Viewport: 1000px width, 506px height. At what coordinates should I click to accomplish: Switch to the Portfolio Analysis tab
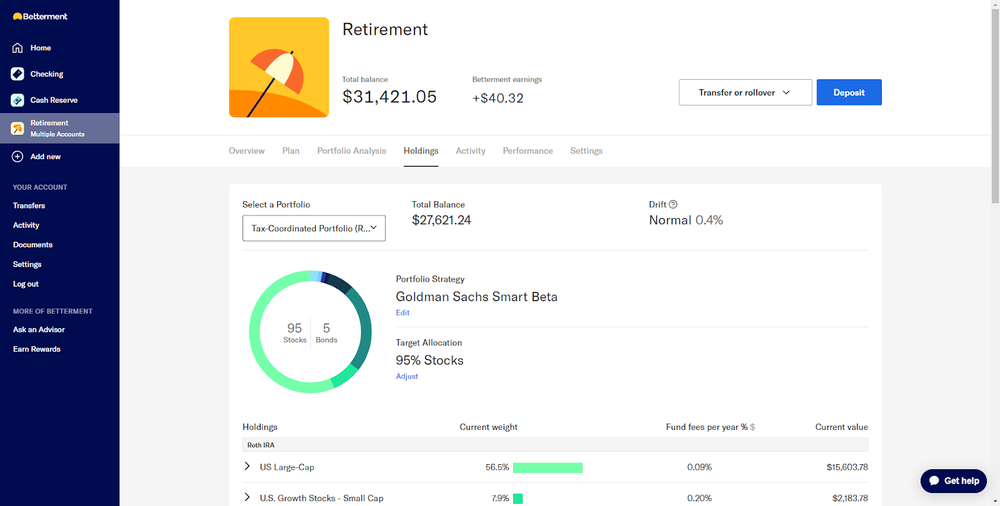[351, 151]
